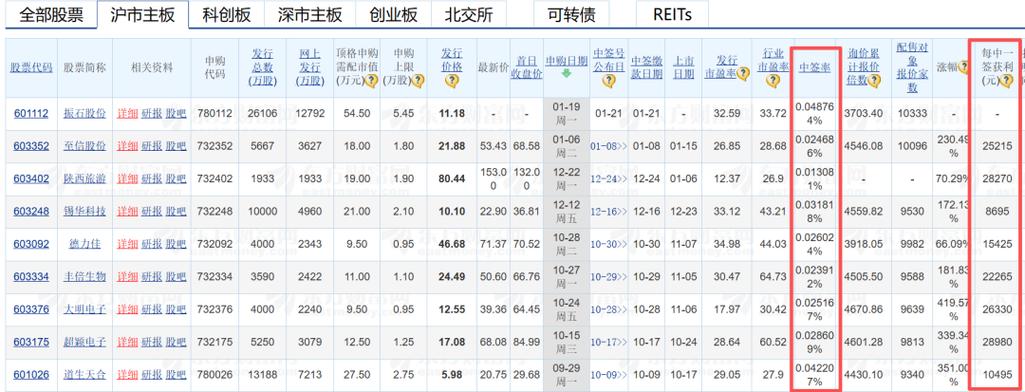
Task: Open help icon beside 询价累计报价倍数 header
Action: 874,81
